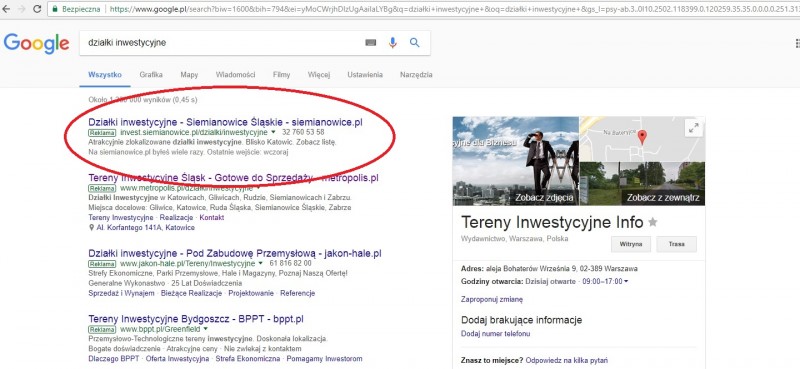Click Reklama badge on metropolis.pl result

click(x=102, y=188)
